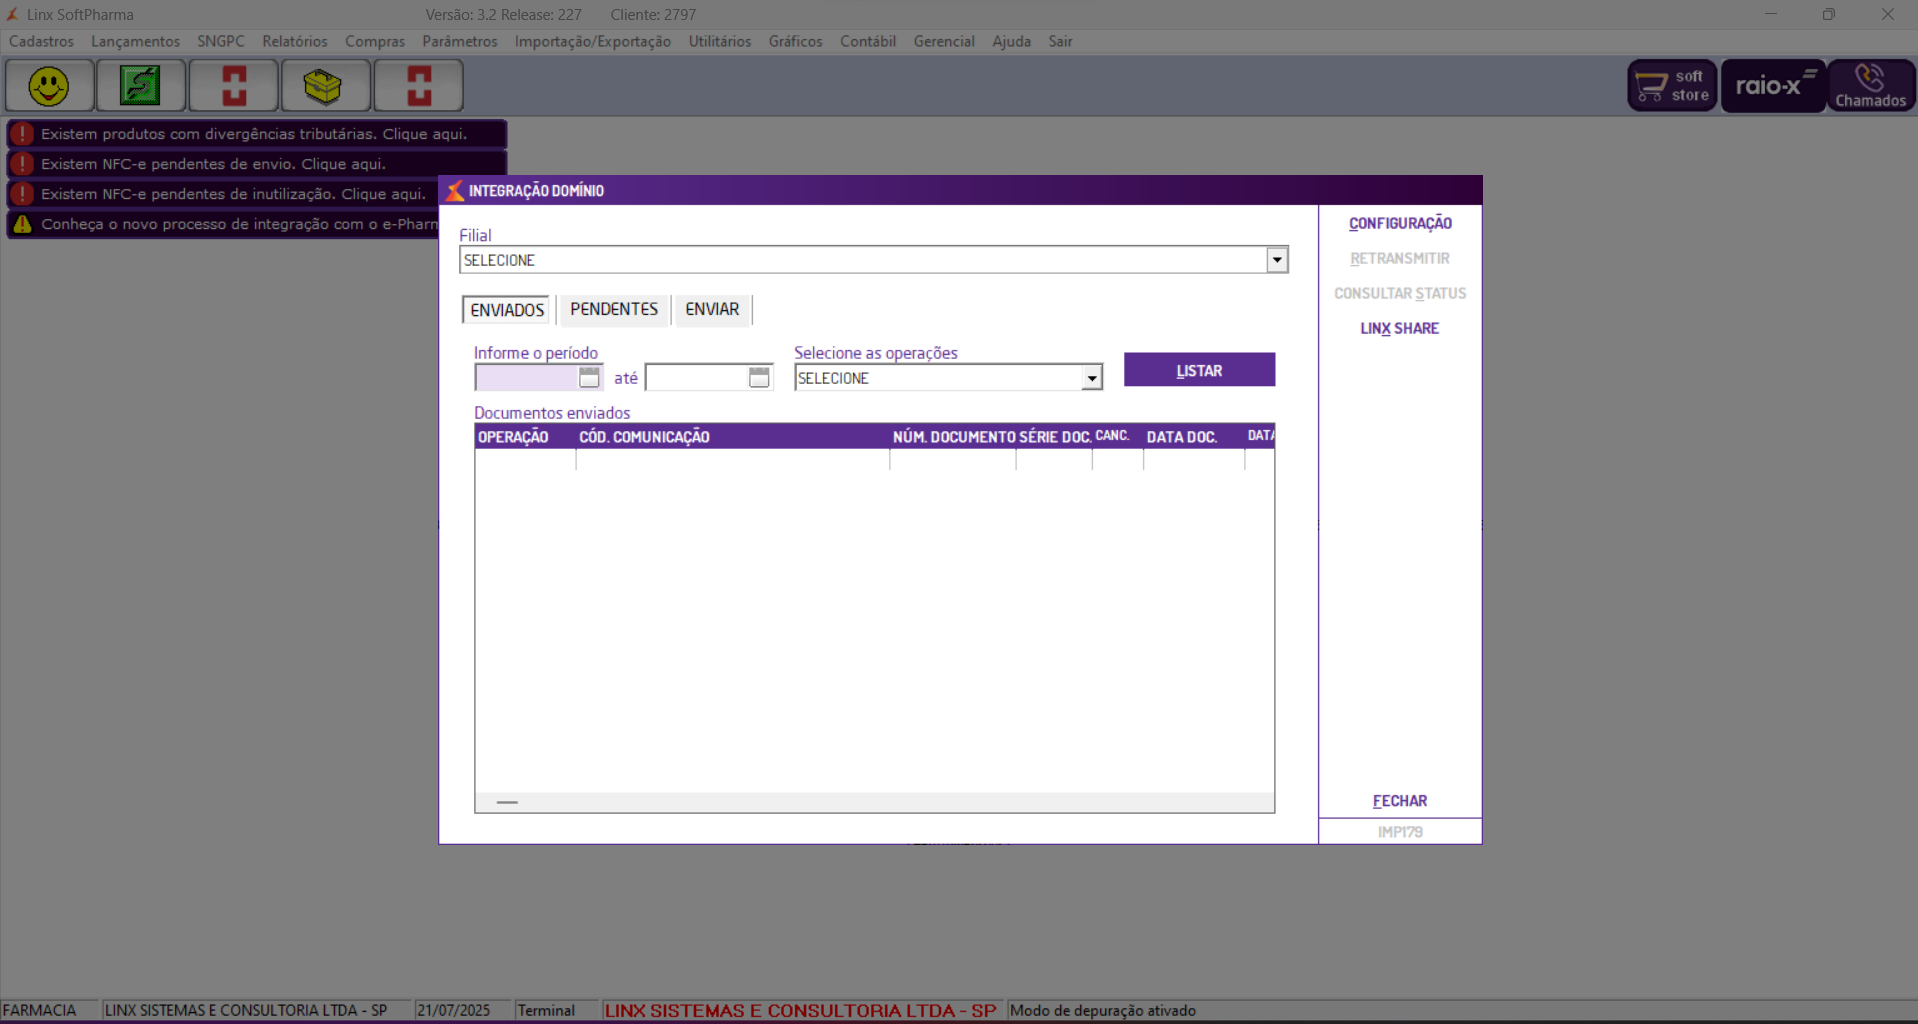This screenshot has width=1918, height=1024.
Task: Click the Linx logo in the Integração Domínio title bar
Action: [455, 191]
